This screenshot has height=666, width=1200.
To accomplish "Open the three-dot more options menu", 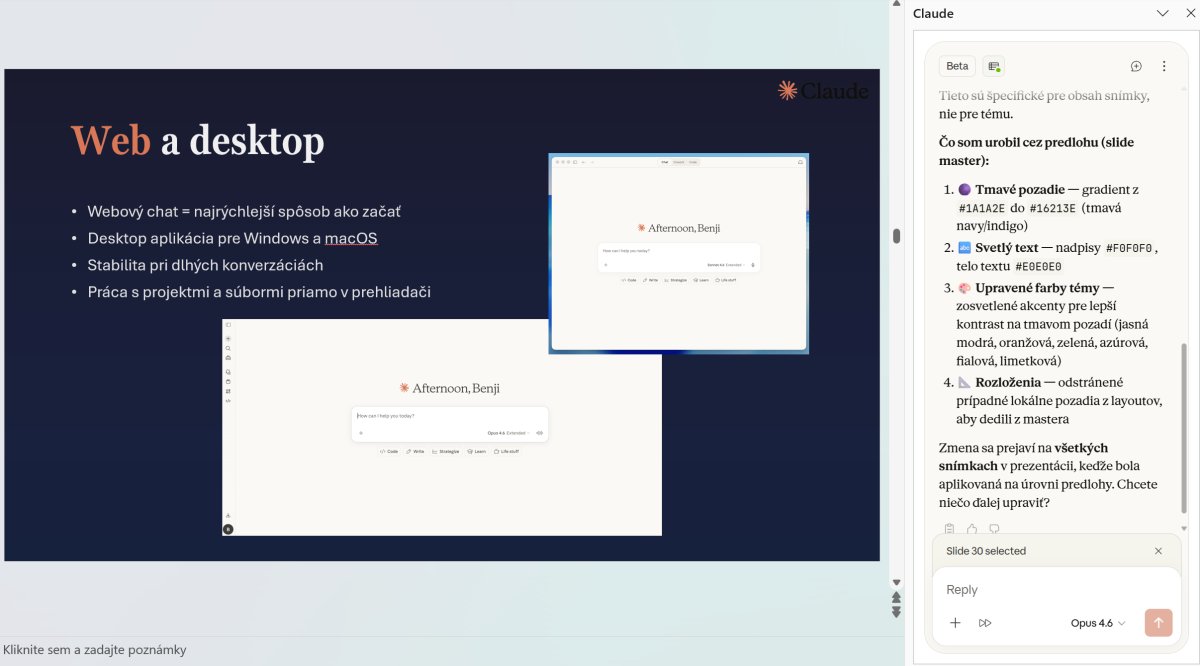I will point(1164,66).
